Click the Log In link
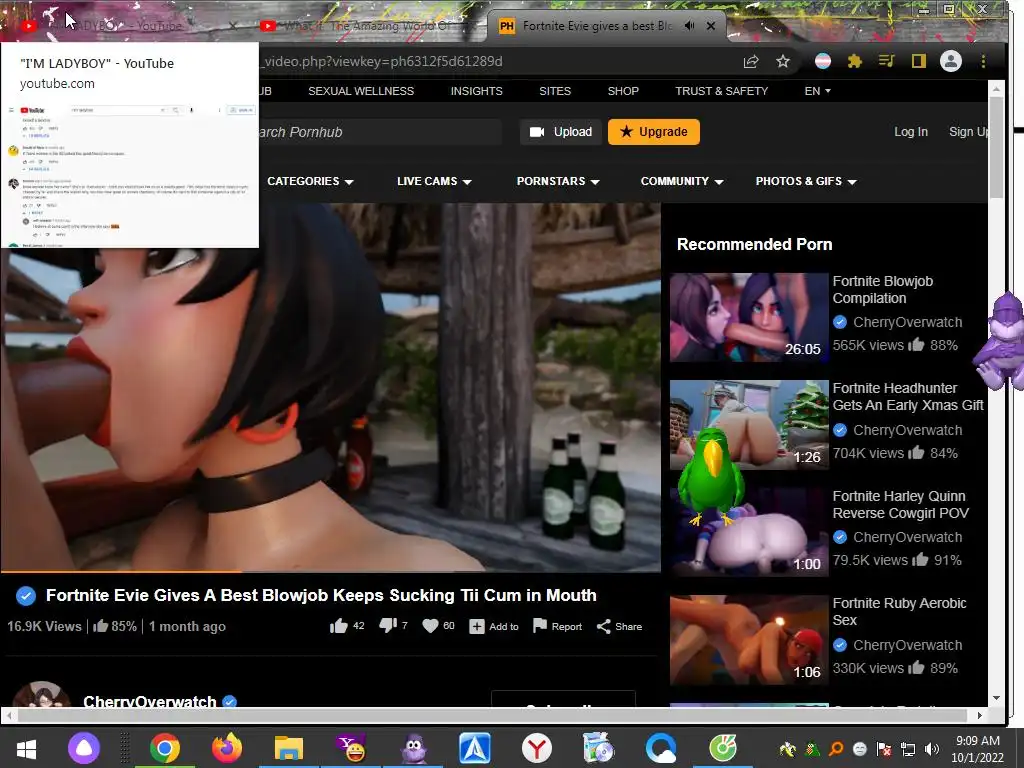 click(911, 132)
